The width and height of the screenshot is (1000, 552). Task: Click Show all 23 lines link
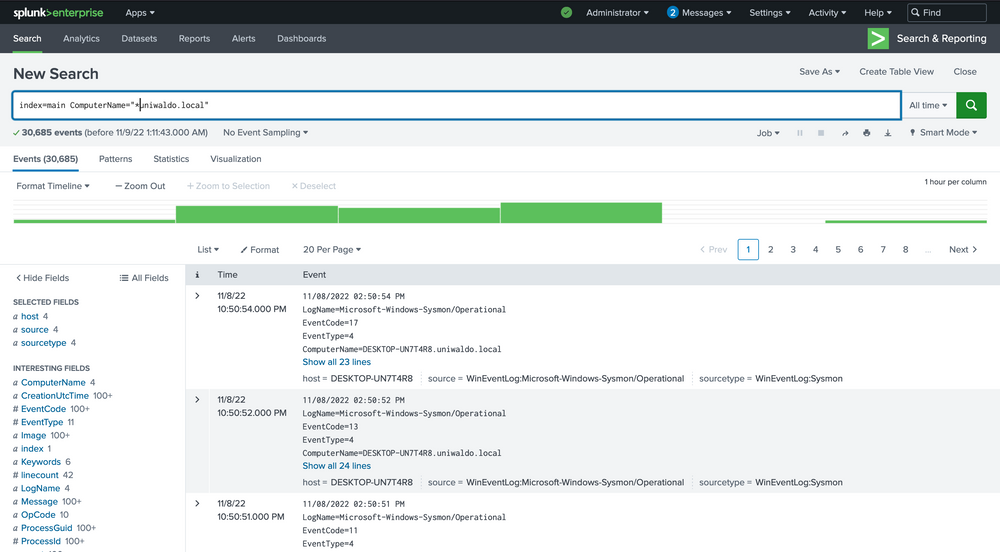coord(336,362)
